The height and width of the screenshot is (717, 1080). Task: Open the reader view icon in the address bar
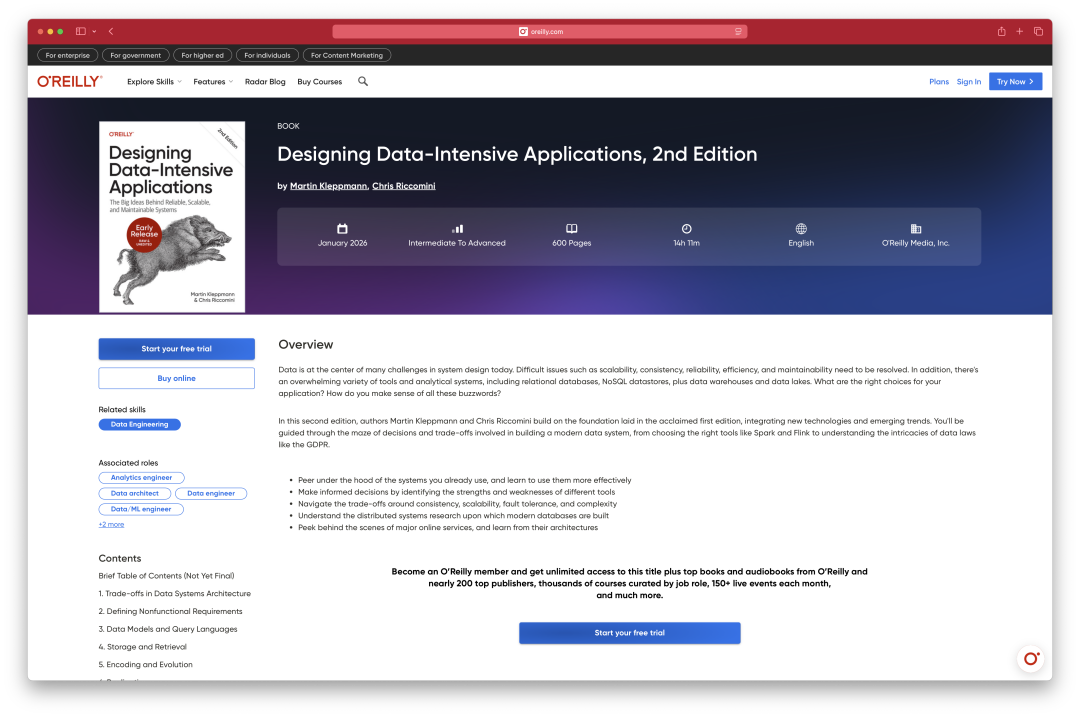click(738, 31)
